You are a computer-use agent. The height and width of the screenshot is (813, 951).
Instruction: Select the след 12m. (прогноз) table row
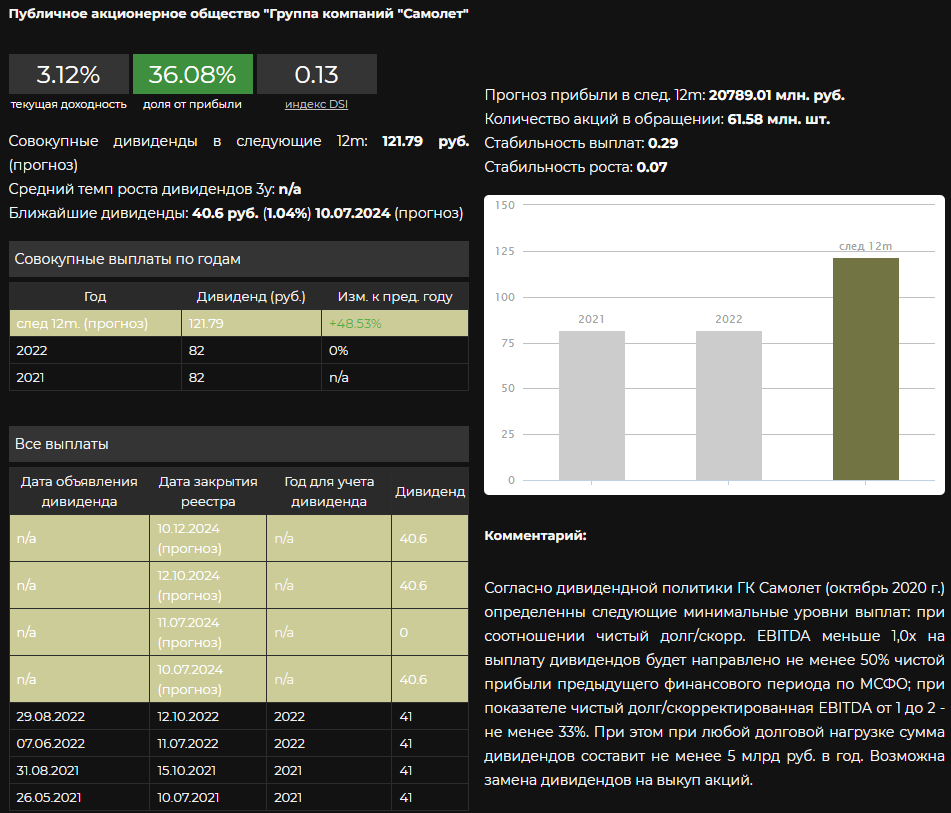pyautogui.click(x=95, y=324)
